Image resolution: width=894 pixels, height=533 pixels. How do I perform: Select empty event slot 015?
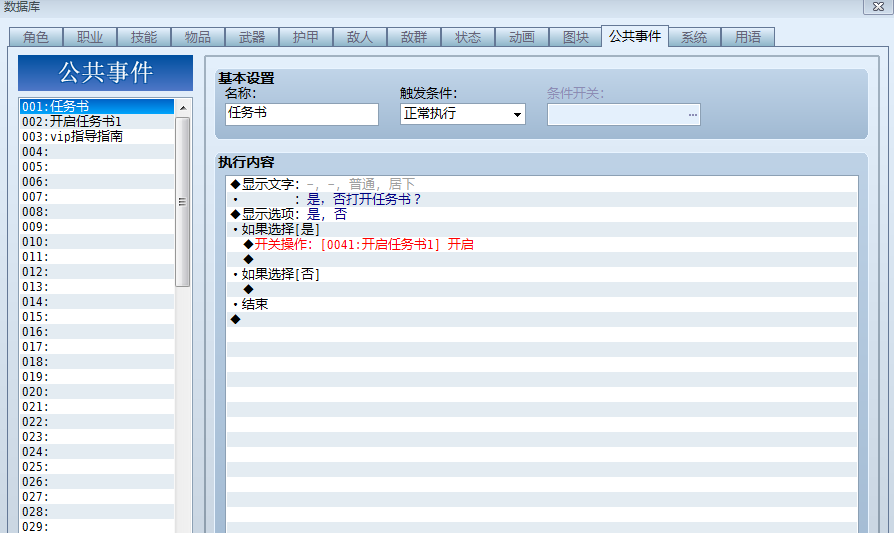[97, 316]
